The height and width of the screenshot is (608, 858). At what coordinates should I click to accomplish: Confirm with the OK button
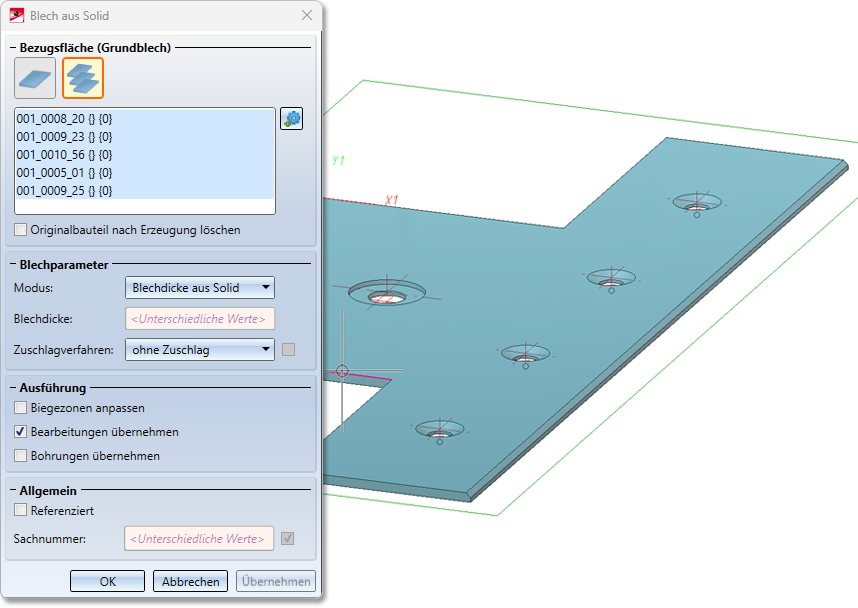pos(107,581)
